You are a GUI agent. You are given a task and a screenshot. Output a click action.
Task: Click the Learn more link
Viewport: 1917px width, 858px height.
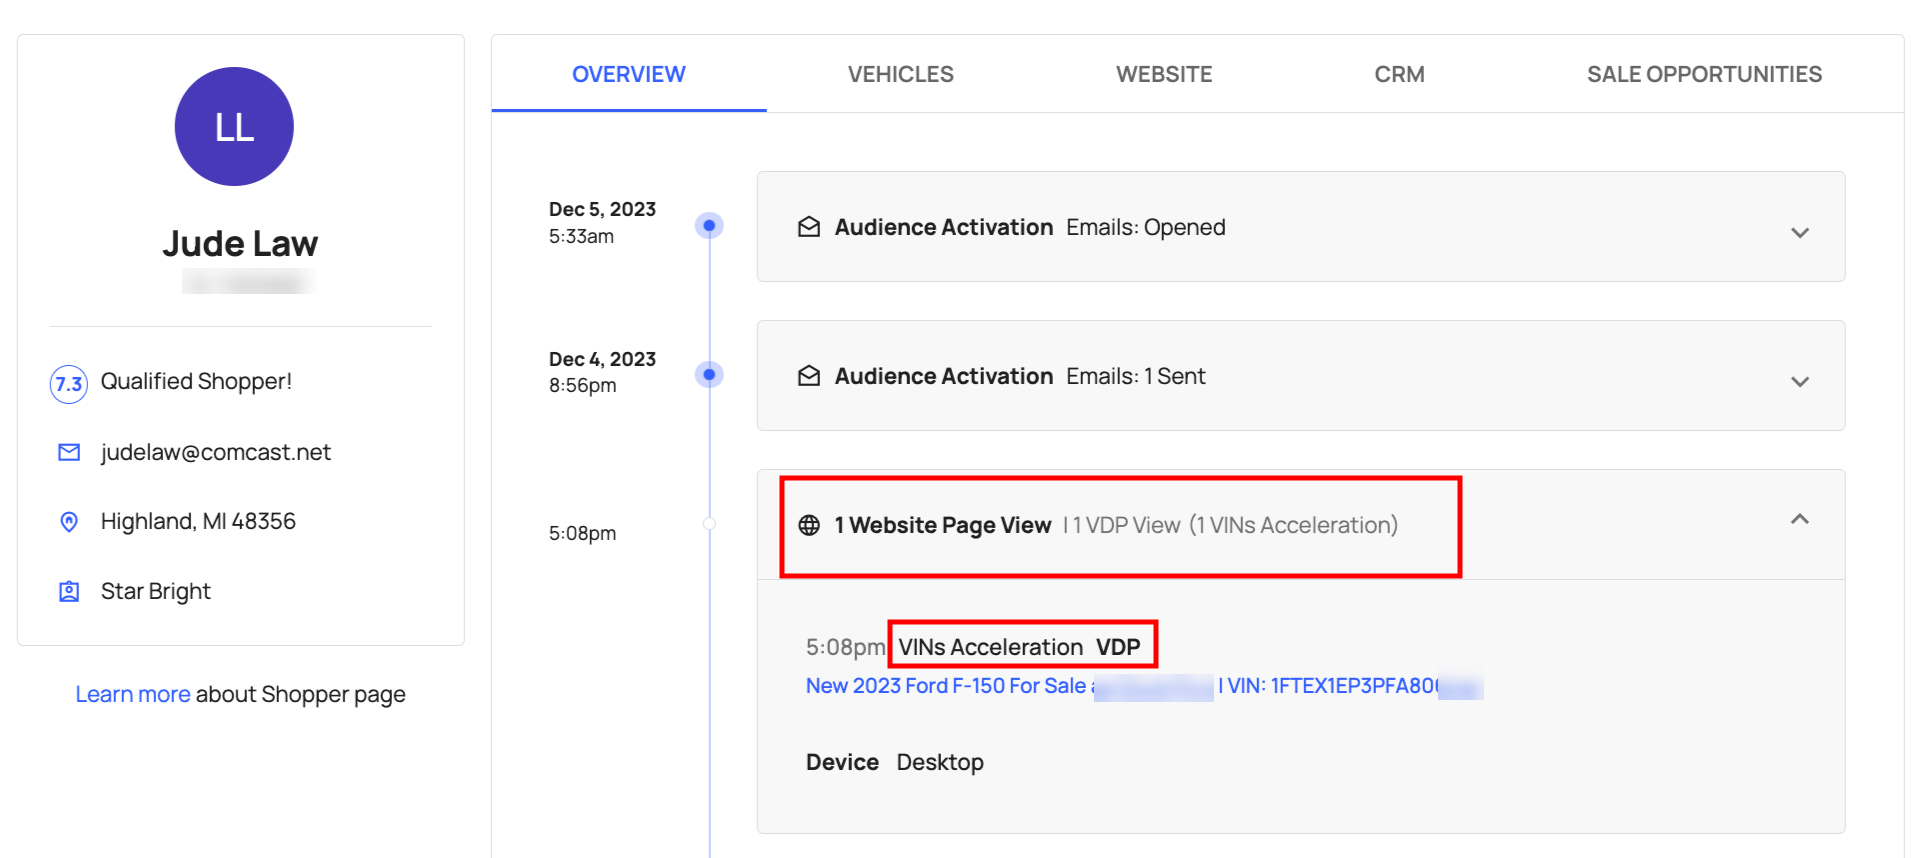(132, 695)
